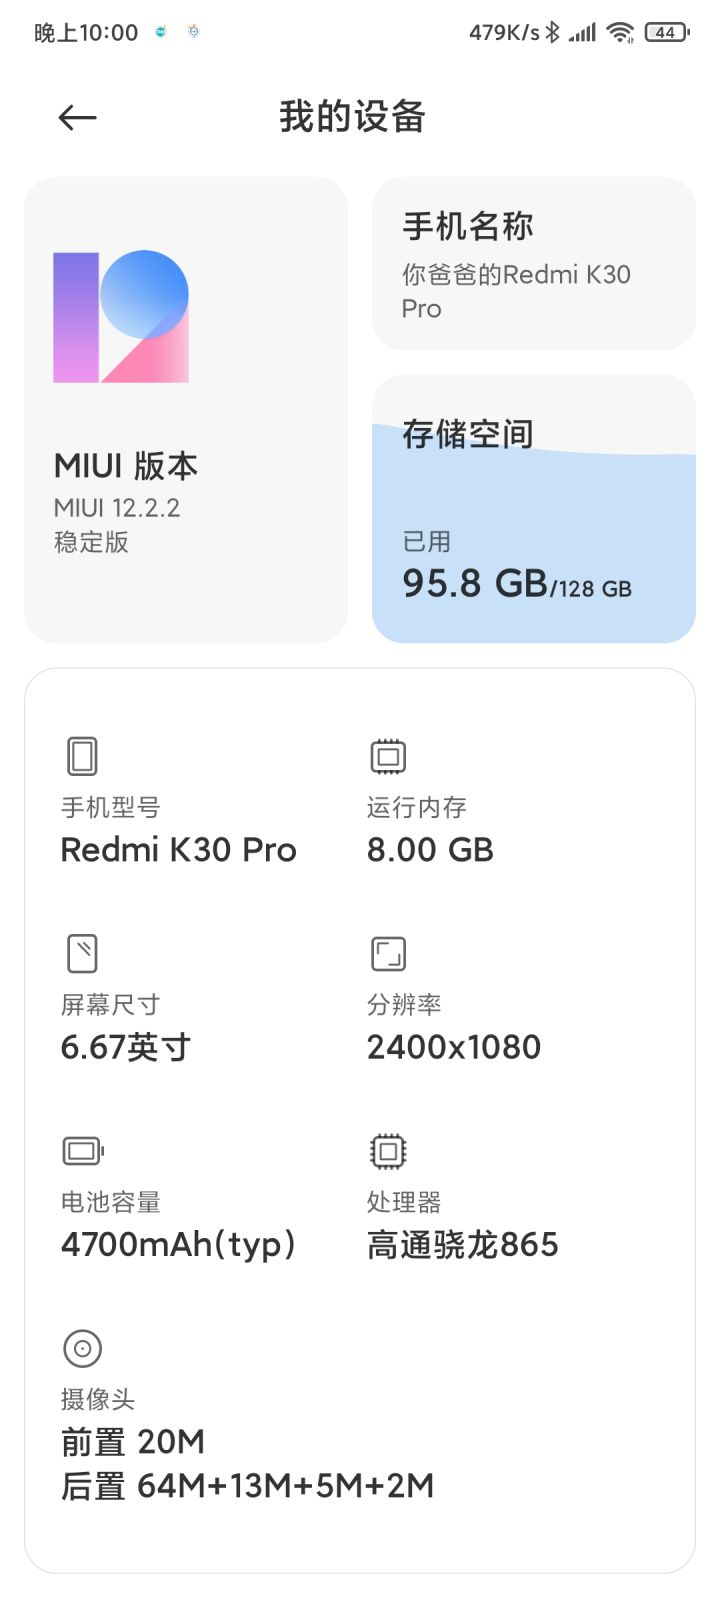Tap the back arrow icon

pos(77,118)
